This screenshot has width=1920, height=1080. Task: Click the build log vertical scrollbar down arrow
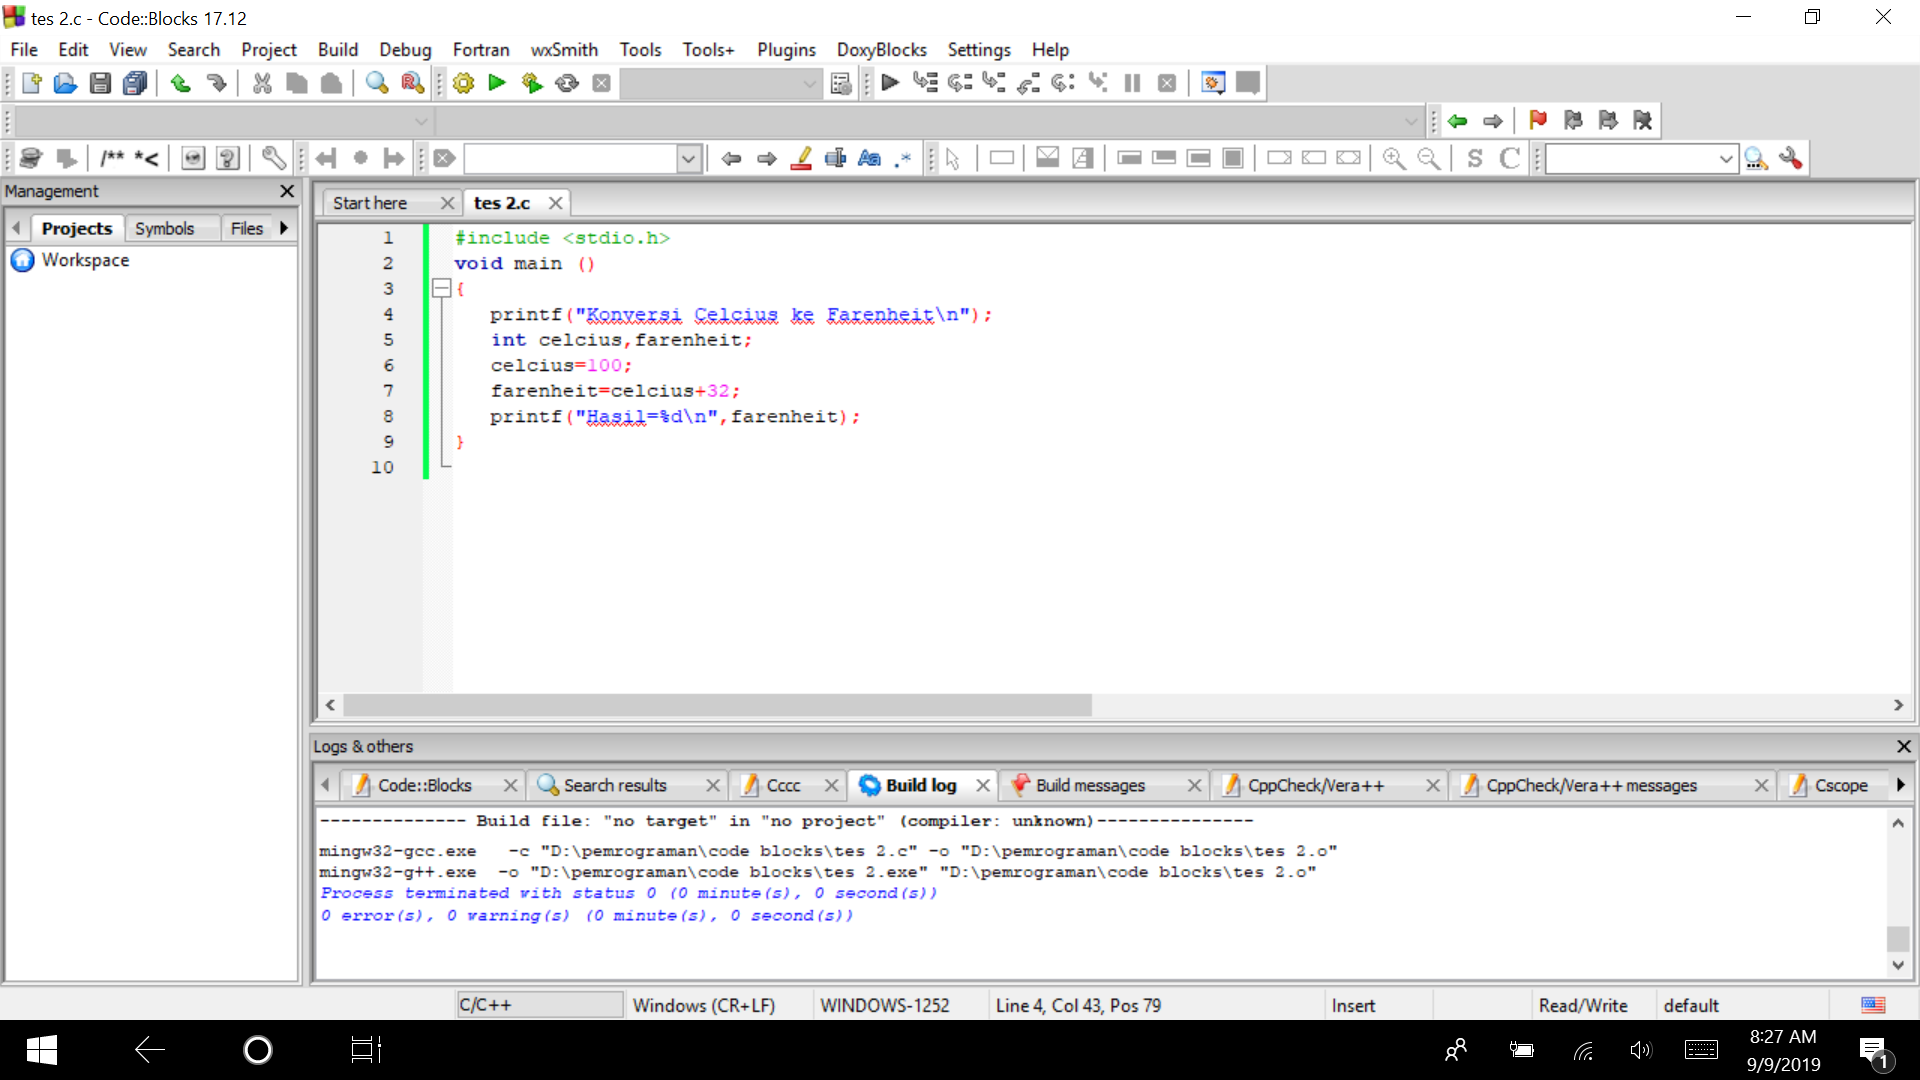(x=1898, y=965)
